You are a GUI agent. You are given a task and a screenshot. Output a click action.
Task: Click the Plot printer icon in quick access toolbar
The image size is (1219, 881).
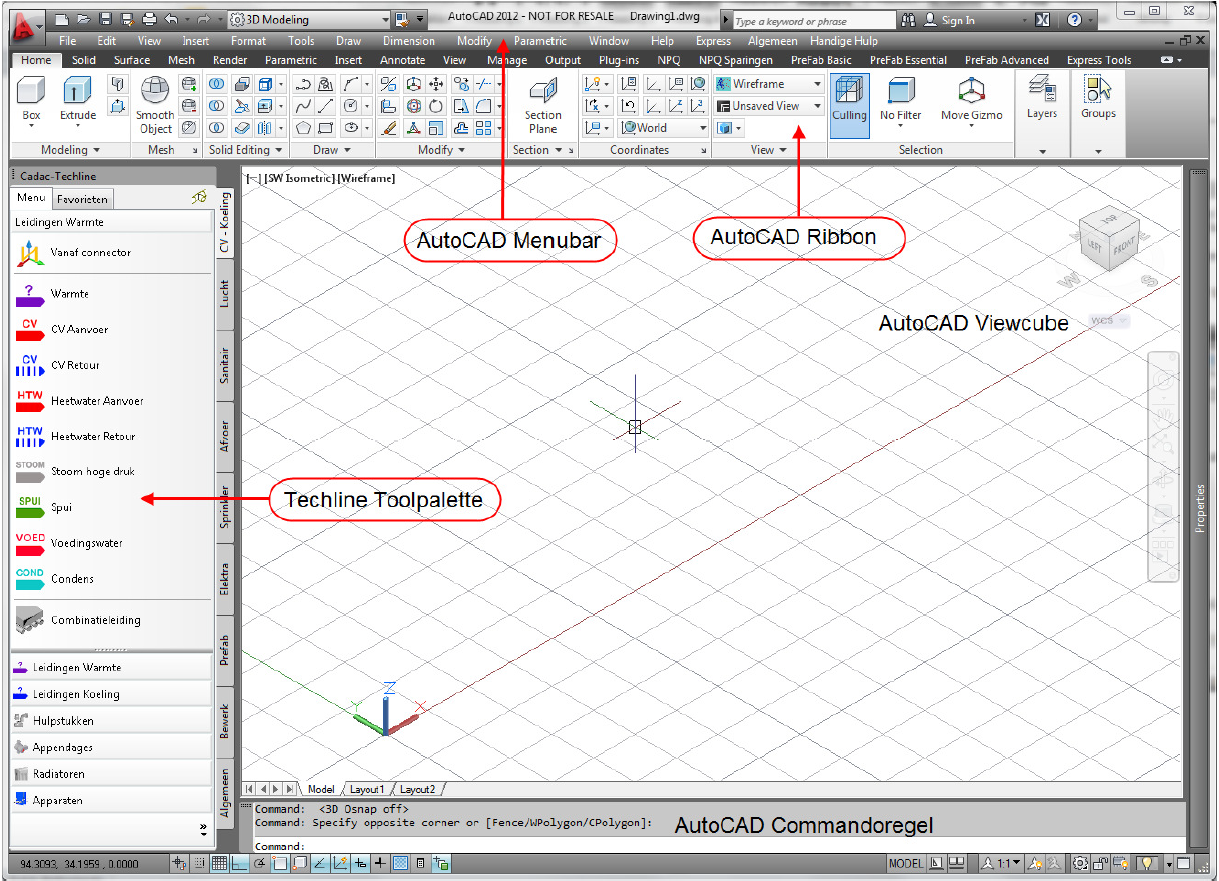pyautogui.click(x=149, y=19)
